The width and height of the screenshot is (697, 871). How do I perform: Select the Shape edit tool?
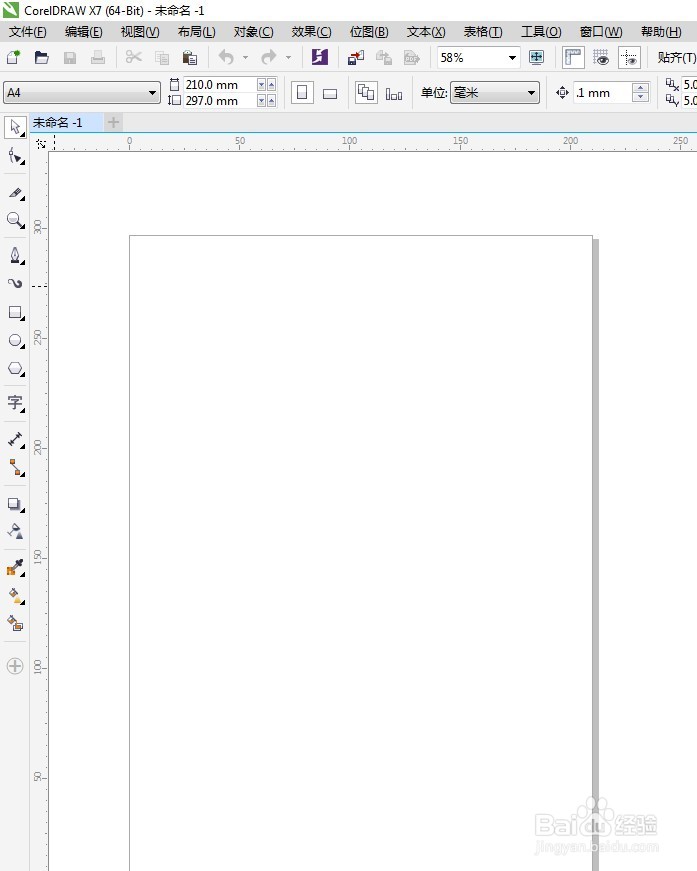(x=15, y=157)
